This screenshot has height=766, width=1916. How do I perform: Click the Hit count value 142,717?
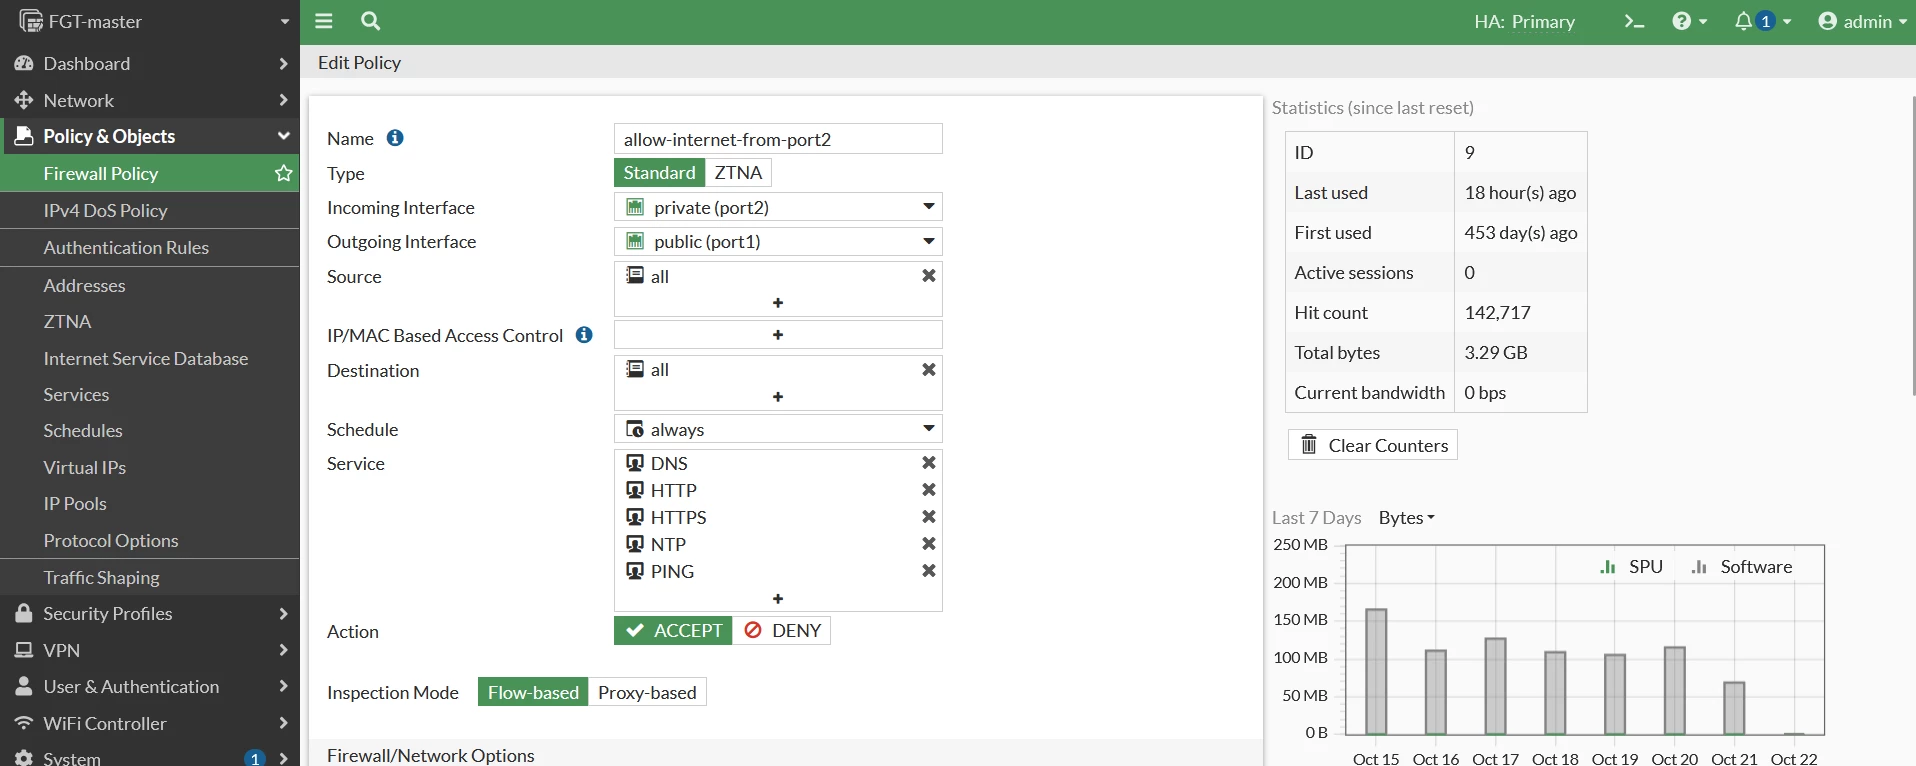click(x=1497, y=312)
